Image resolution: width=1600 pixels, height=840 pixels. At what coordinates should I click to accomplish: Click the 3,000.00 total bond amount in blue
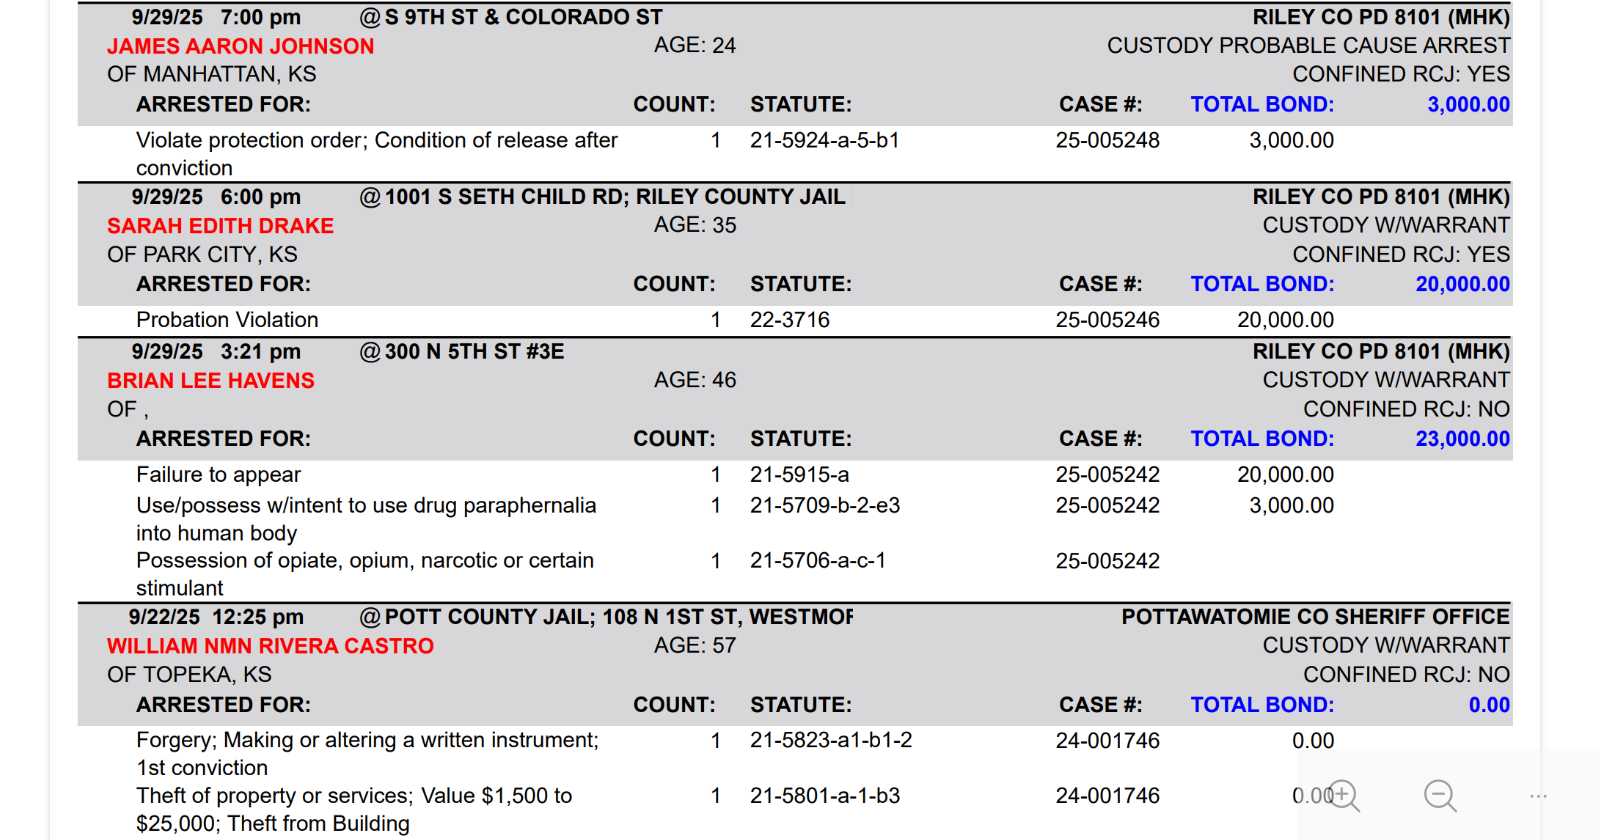(1468, 104)
